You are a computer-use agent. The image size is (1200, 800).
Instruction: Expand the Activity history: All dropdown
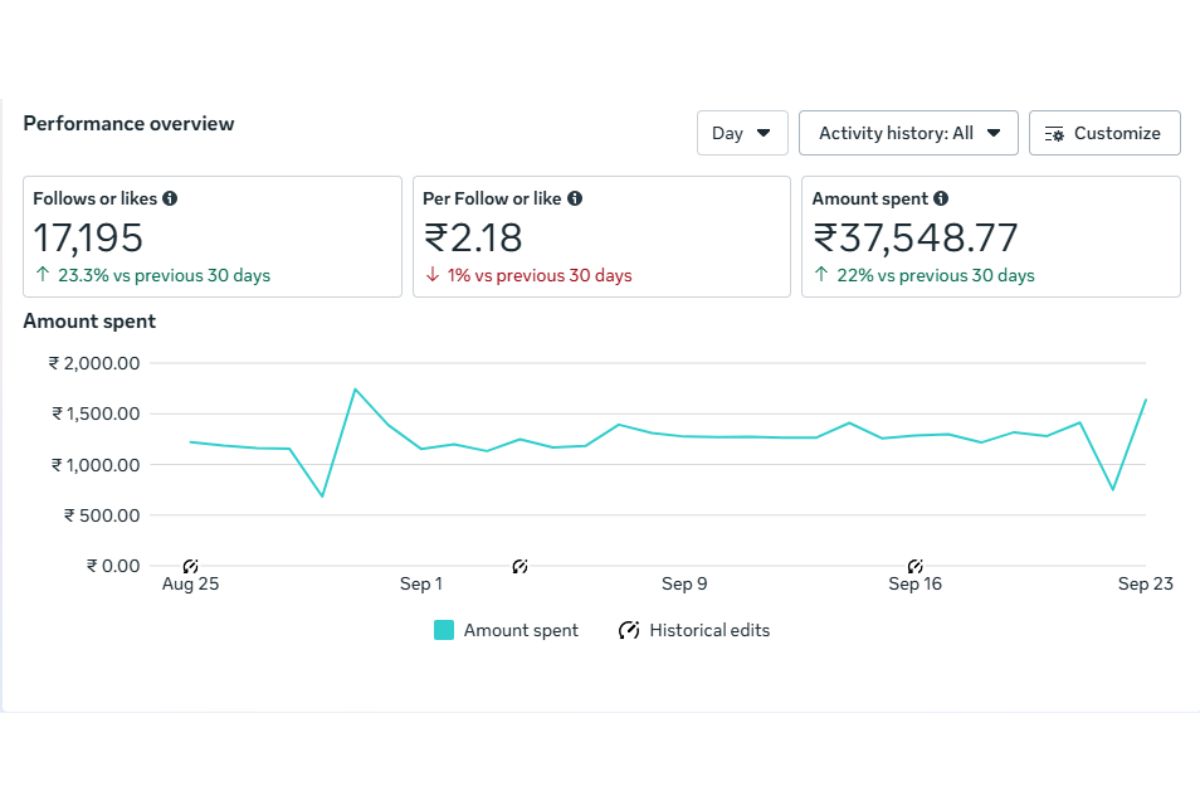(908, 133)
